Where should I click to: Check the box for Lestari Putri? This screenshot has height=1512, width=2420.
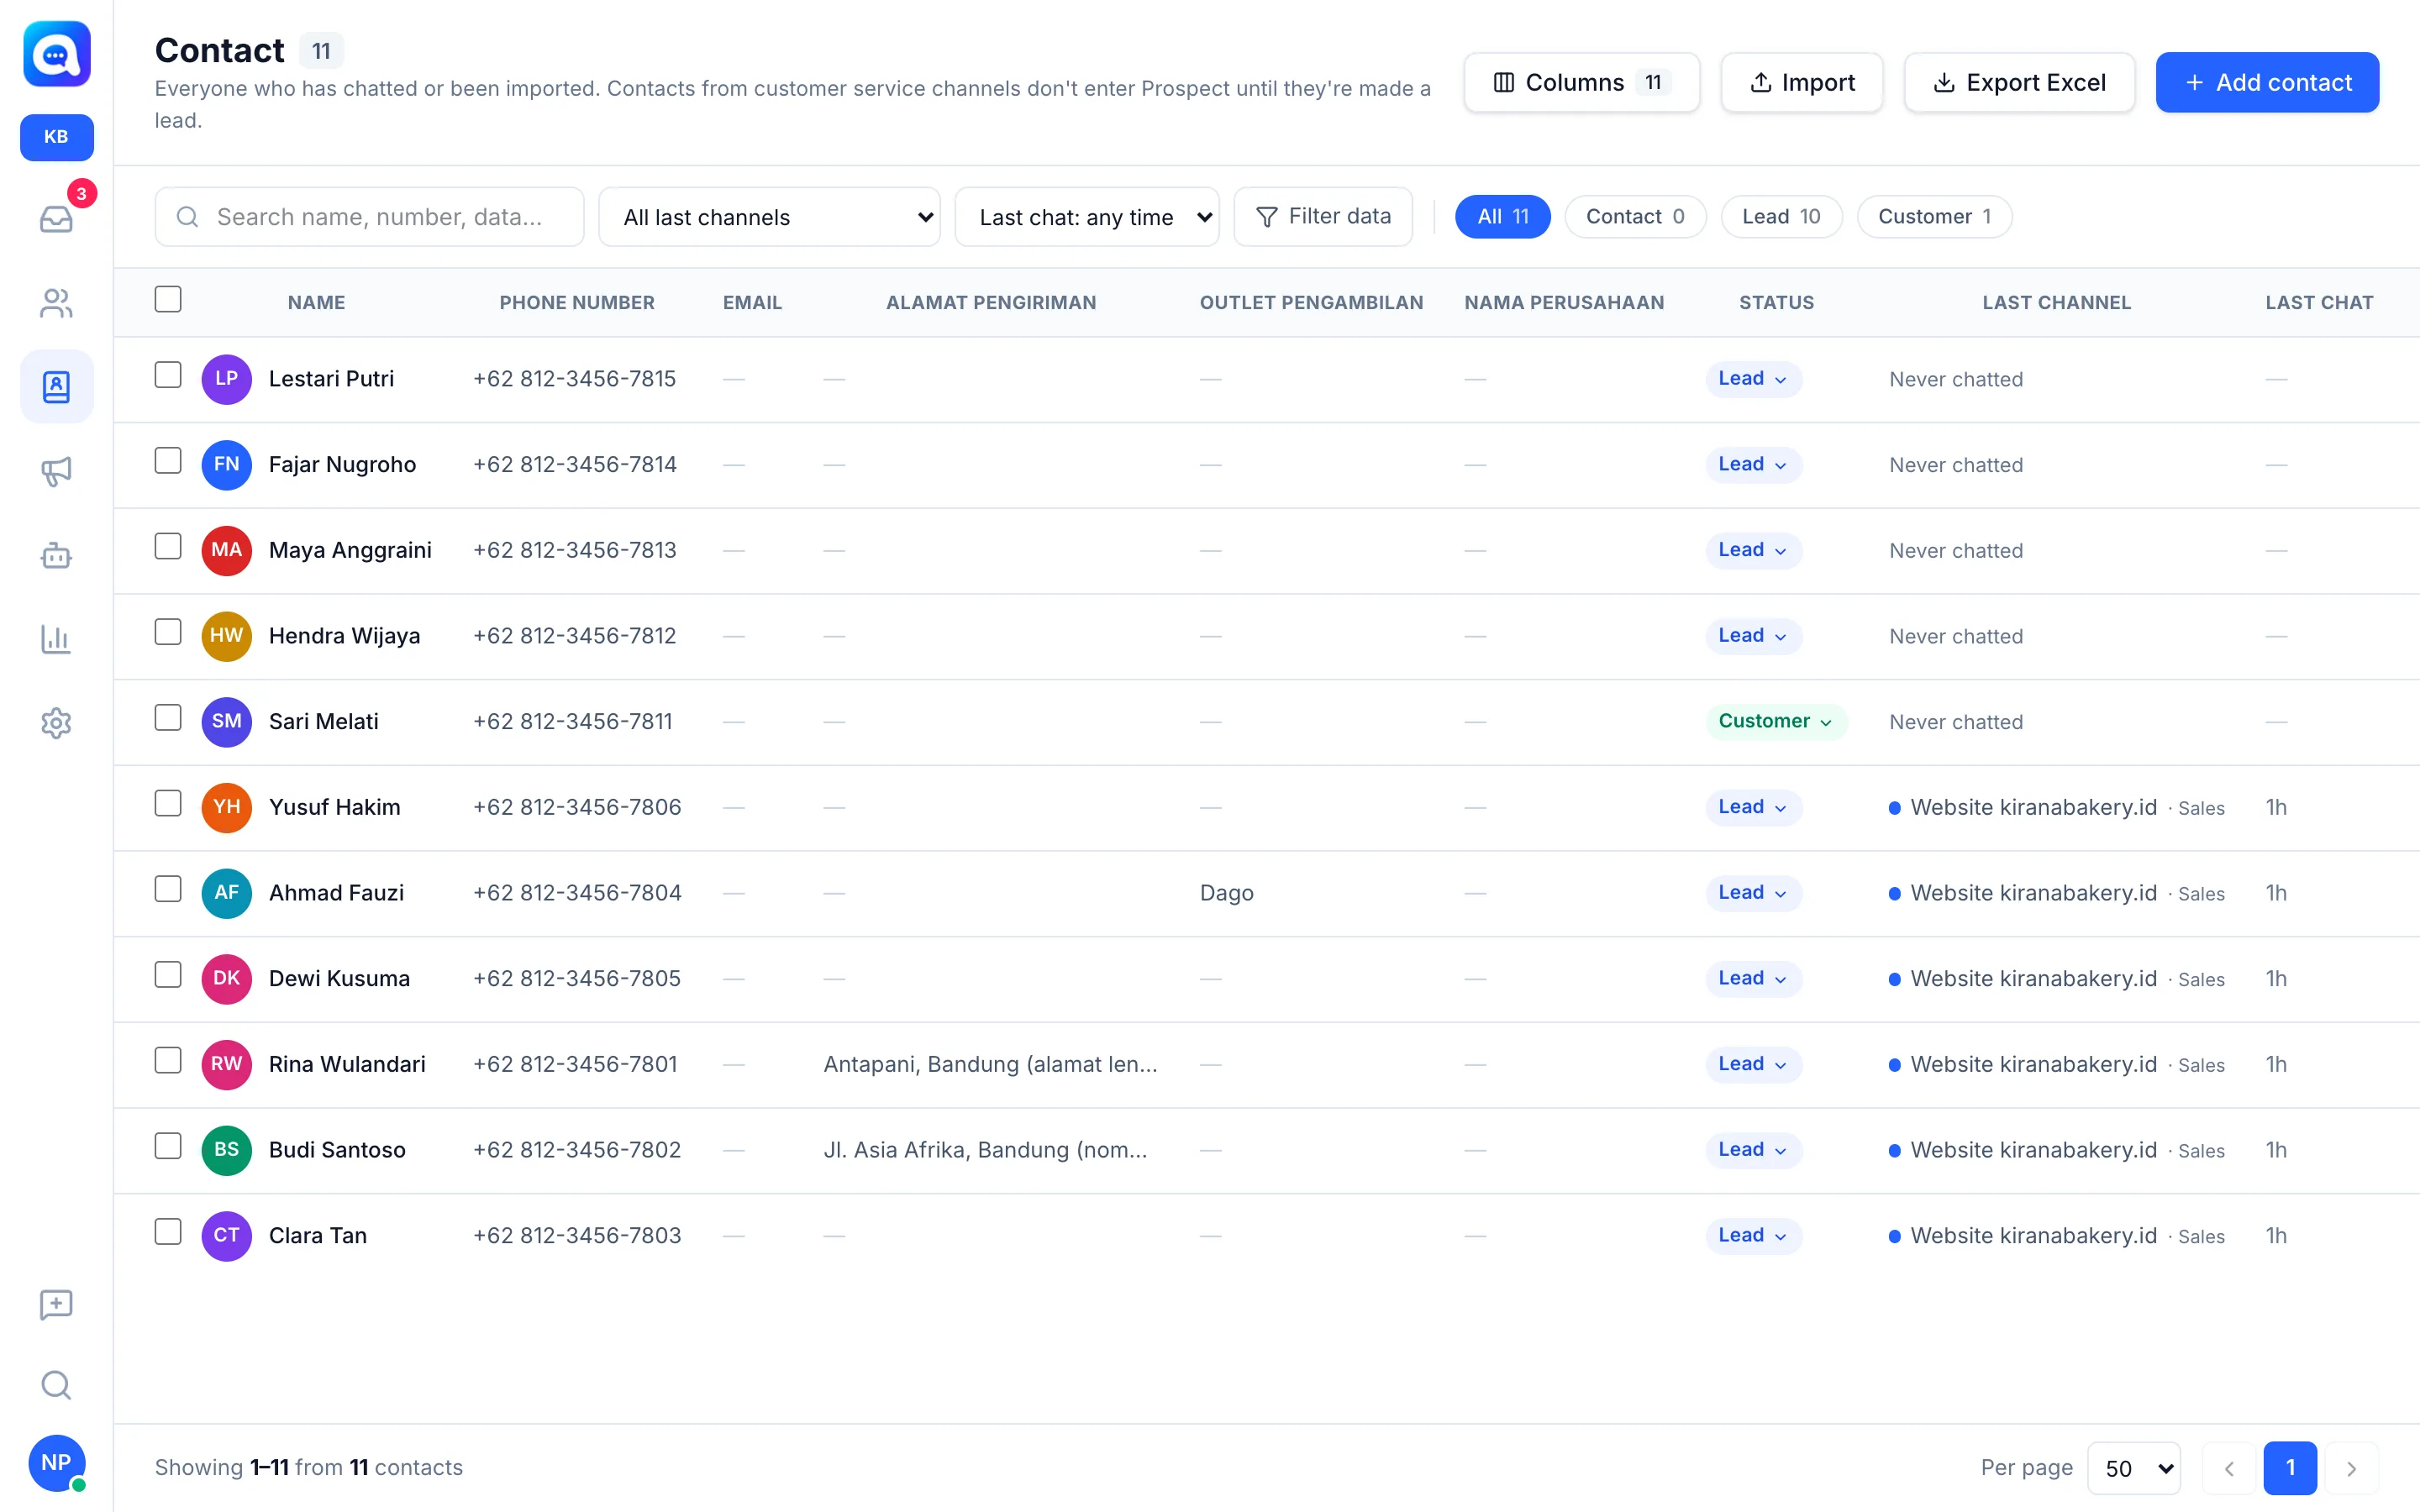(x=168, y=375)
